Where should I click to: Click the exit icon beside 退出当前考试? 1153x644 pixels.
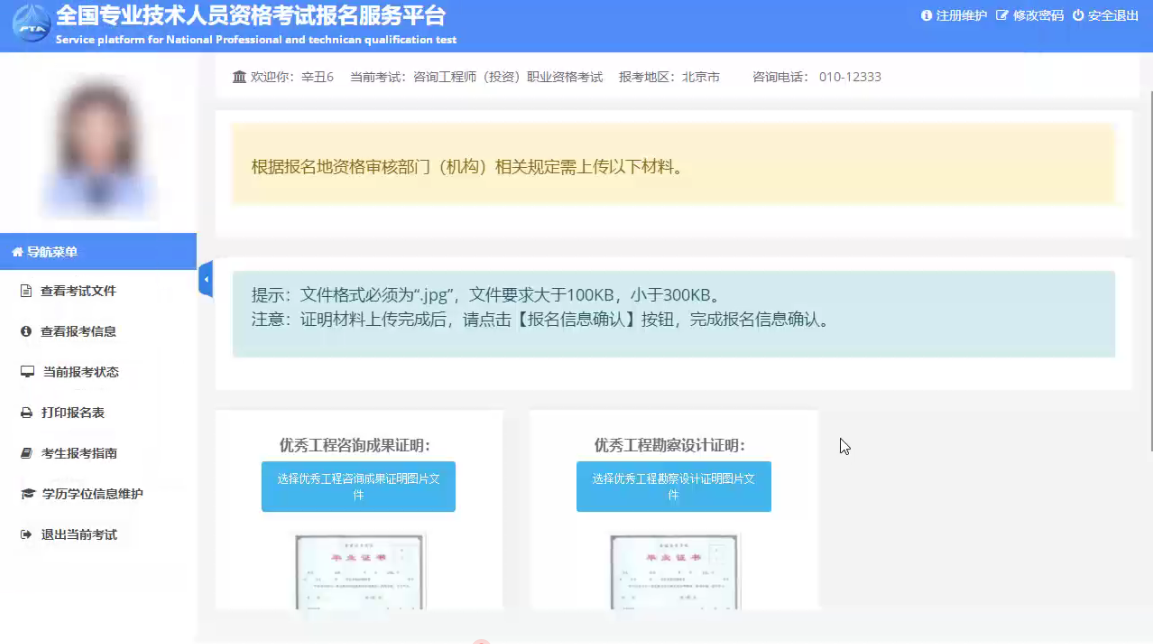pos(27,535)
